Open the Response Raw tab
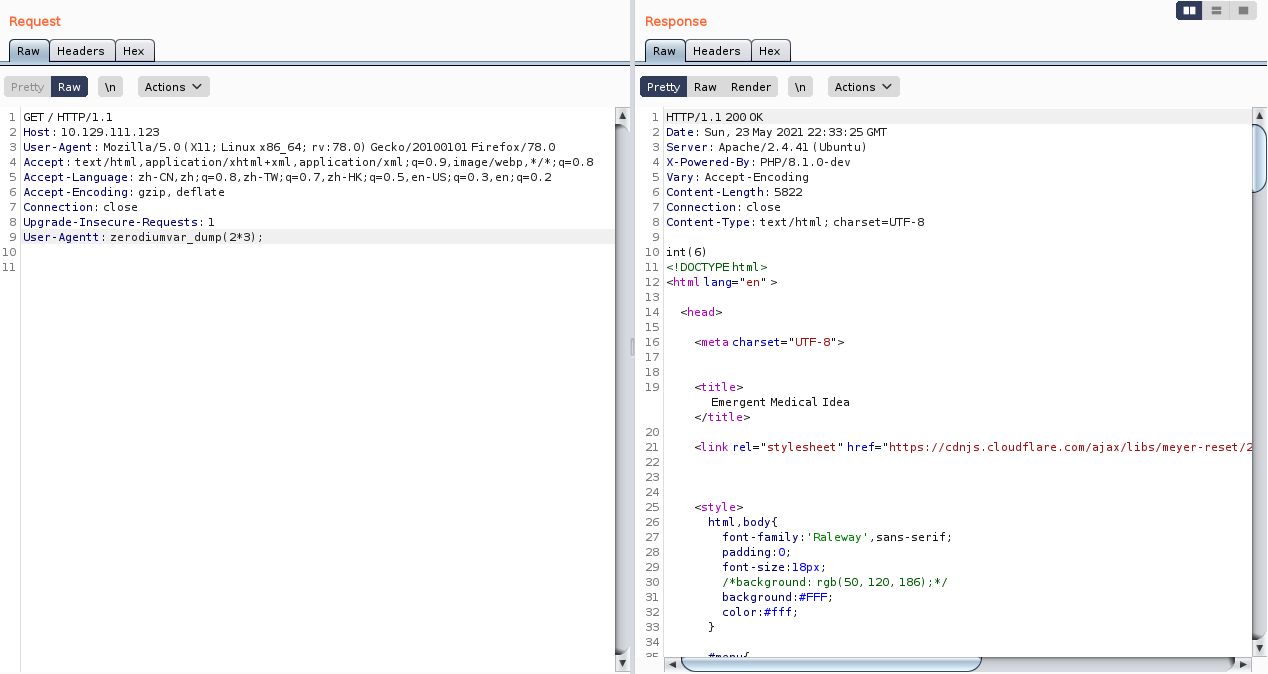 [665, 51]
